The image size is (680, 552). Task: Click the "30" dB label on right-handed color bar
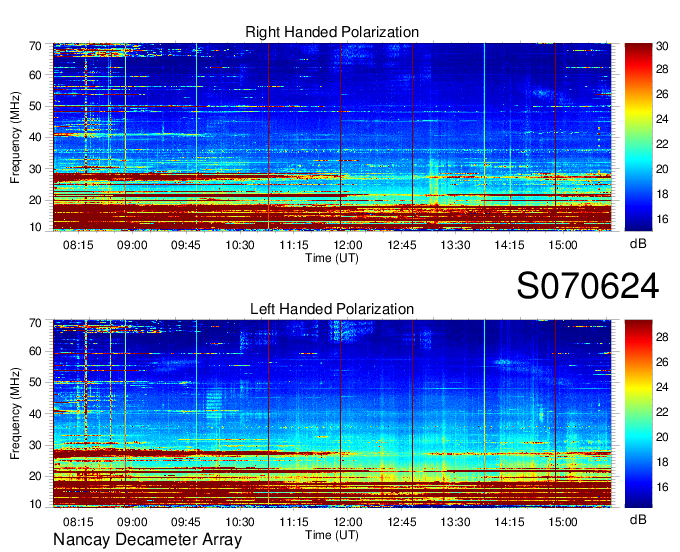click(662, 46)
